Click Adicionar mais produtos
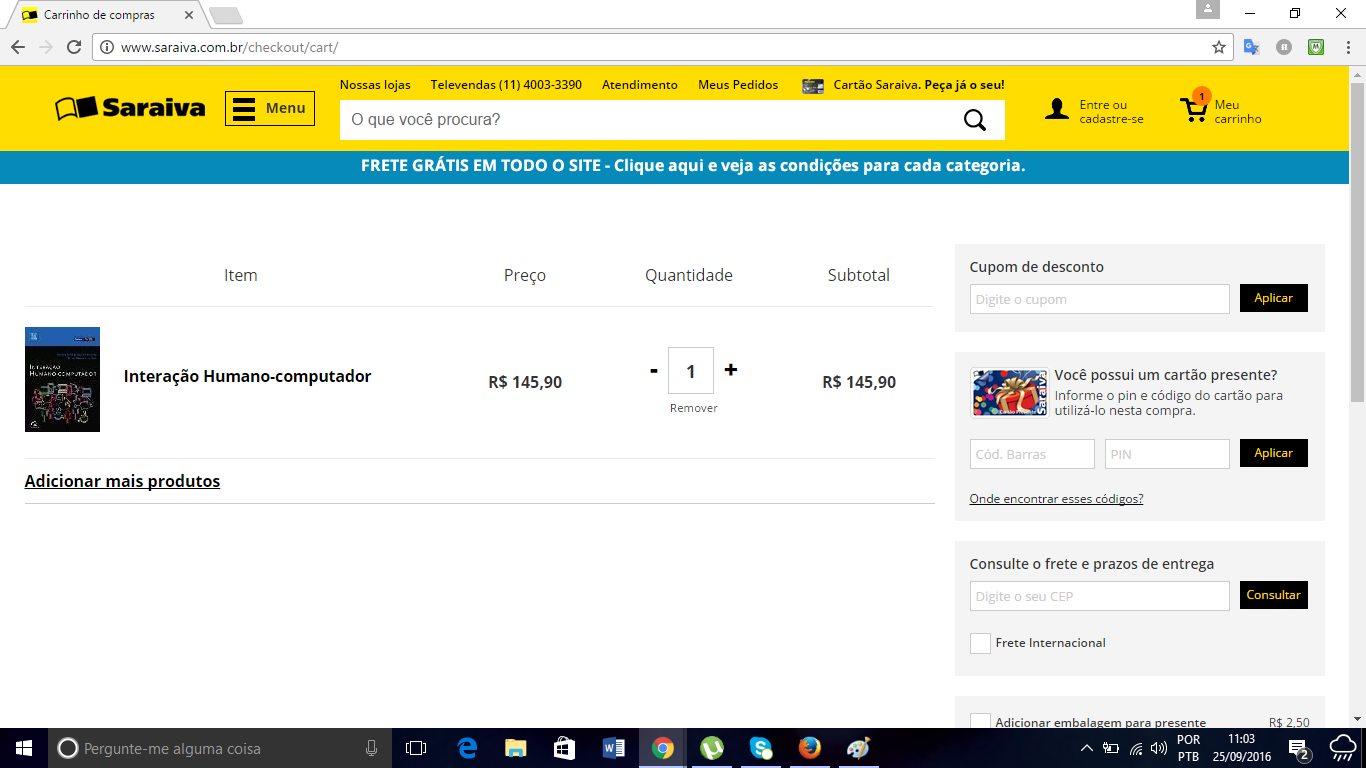 122,481
